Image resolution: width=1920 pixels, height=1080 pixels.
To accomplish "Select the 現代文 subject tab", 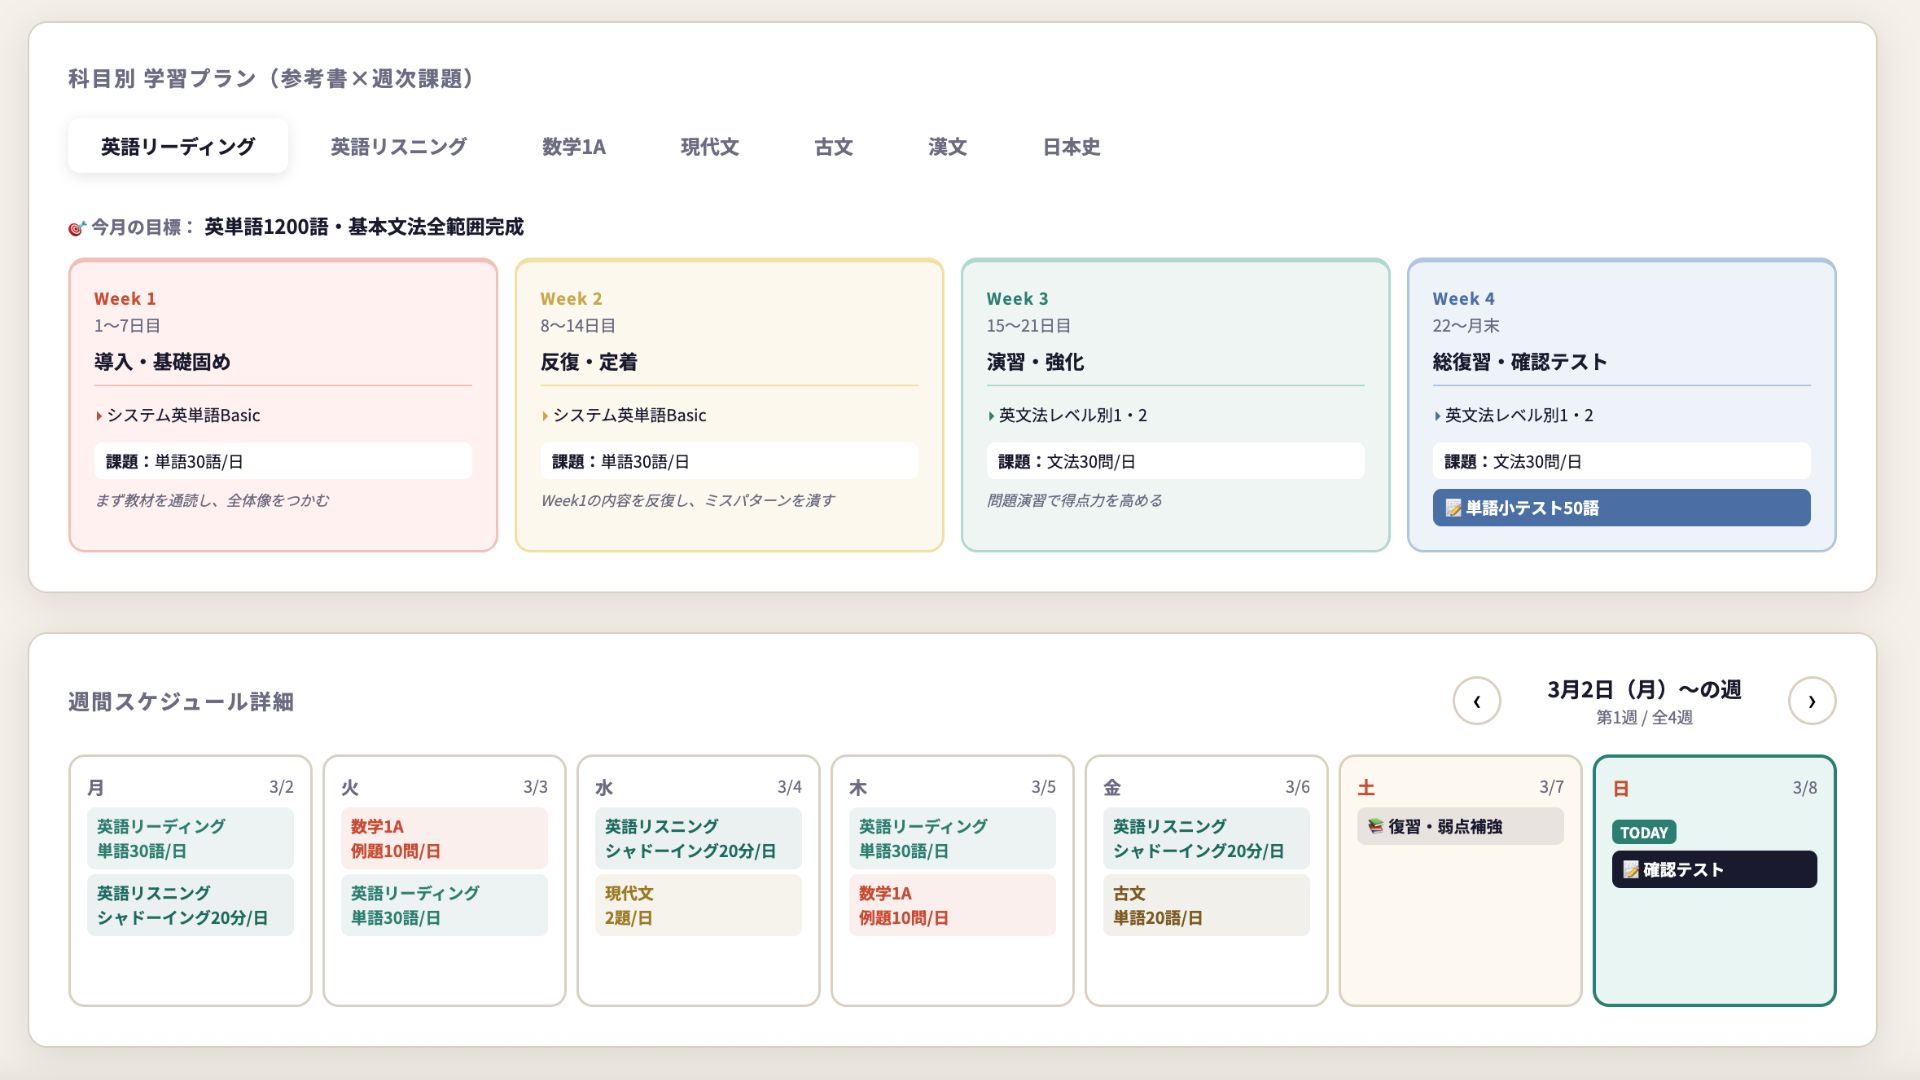I will (x=710, y=146).
